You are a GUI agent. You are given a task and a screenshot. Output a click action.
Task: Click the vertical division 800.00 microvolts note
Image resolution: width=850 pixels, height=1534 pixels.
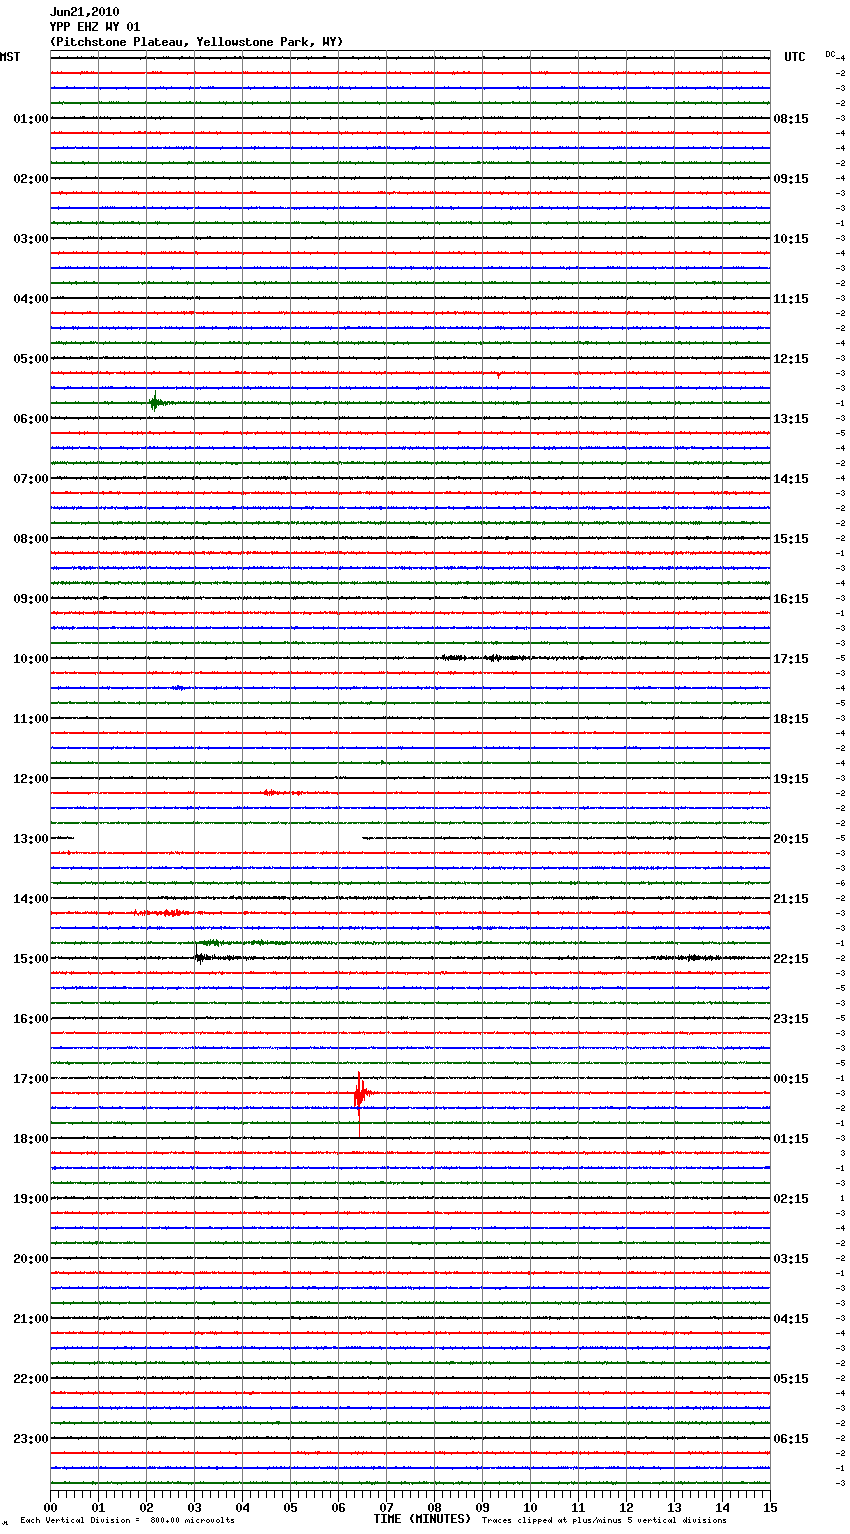[x=127, y=1520]
